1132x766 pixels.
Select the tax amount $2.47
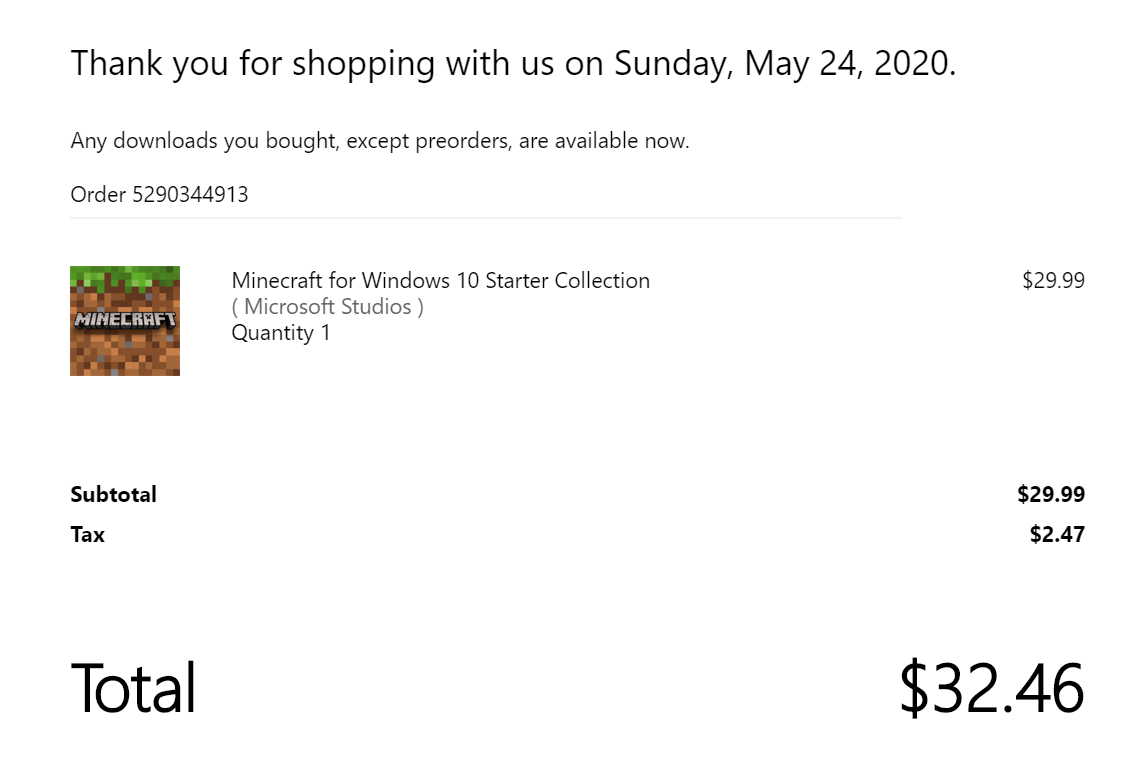tap(1056, 535)
